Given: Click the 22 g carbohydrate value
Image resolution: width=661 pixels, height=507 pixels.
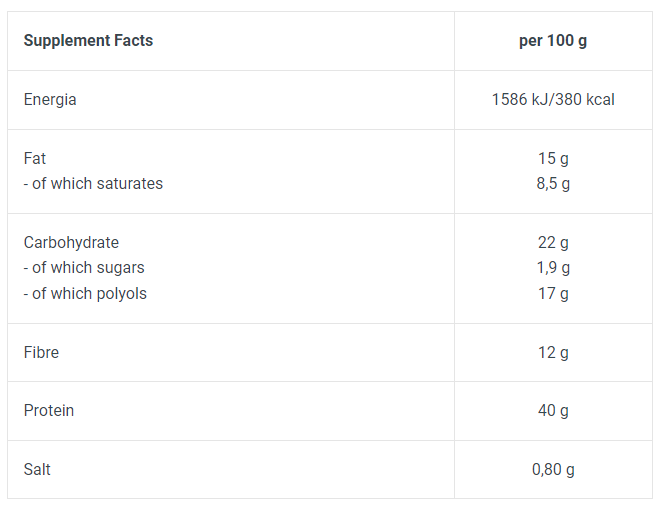Looking at the screenshot, I should pyautogui.click(x=553, y=243).
